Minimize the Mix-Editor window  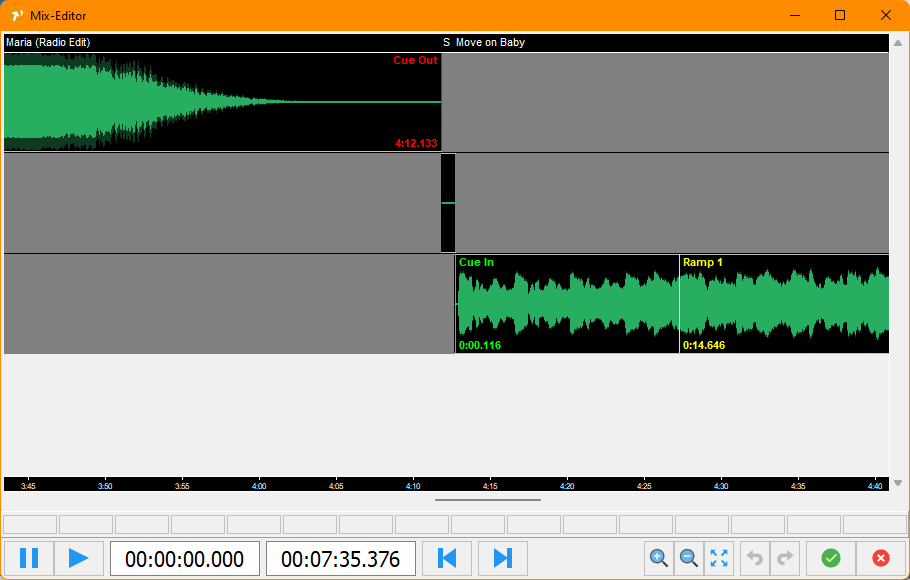click(795, 15)
